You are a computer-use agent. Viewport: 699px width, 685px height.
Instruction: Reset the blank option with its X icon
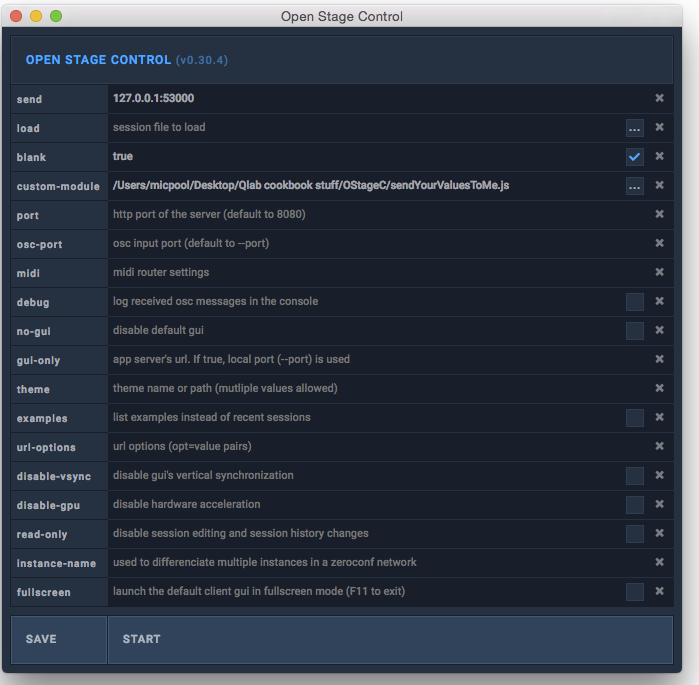[x=659, y=156]
